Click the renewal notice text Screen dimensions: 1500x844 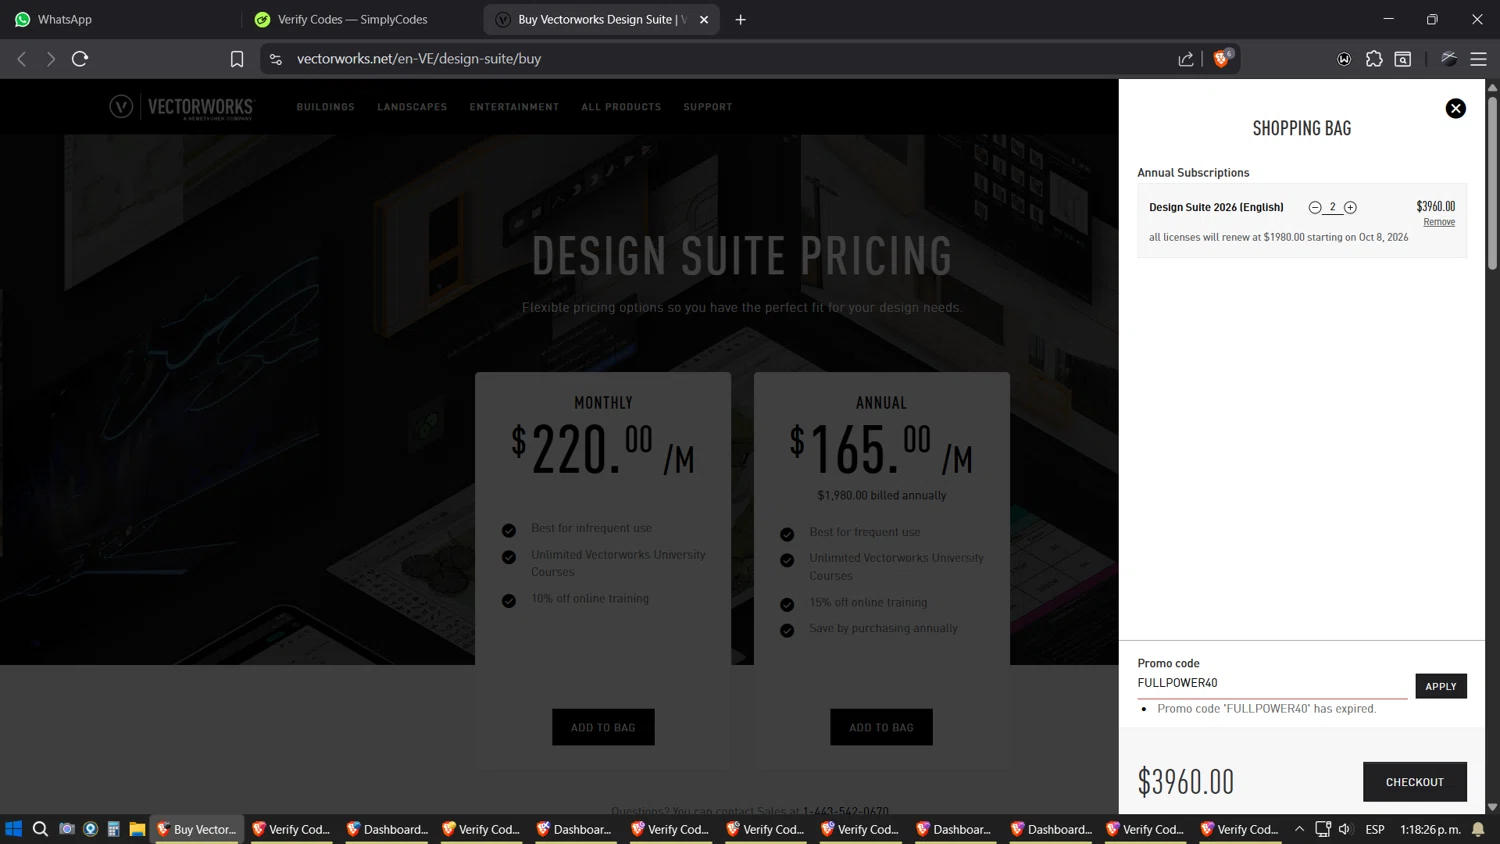pyautogui.click(x=1278, y=237)
